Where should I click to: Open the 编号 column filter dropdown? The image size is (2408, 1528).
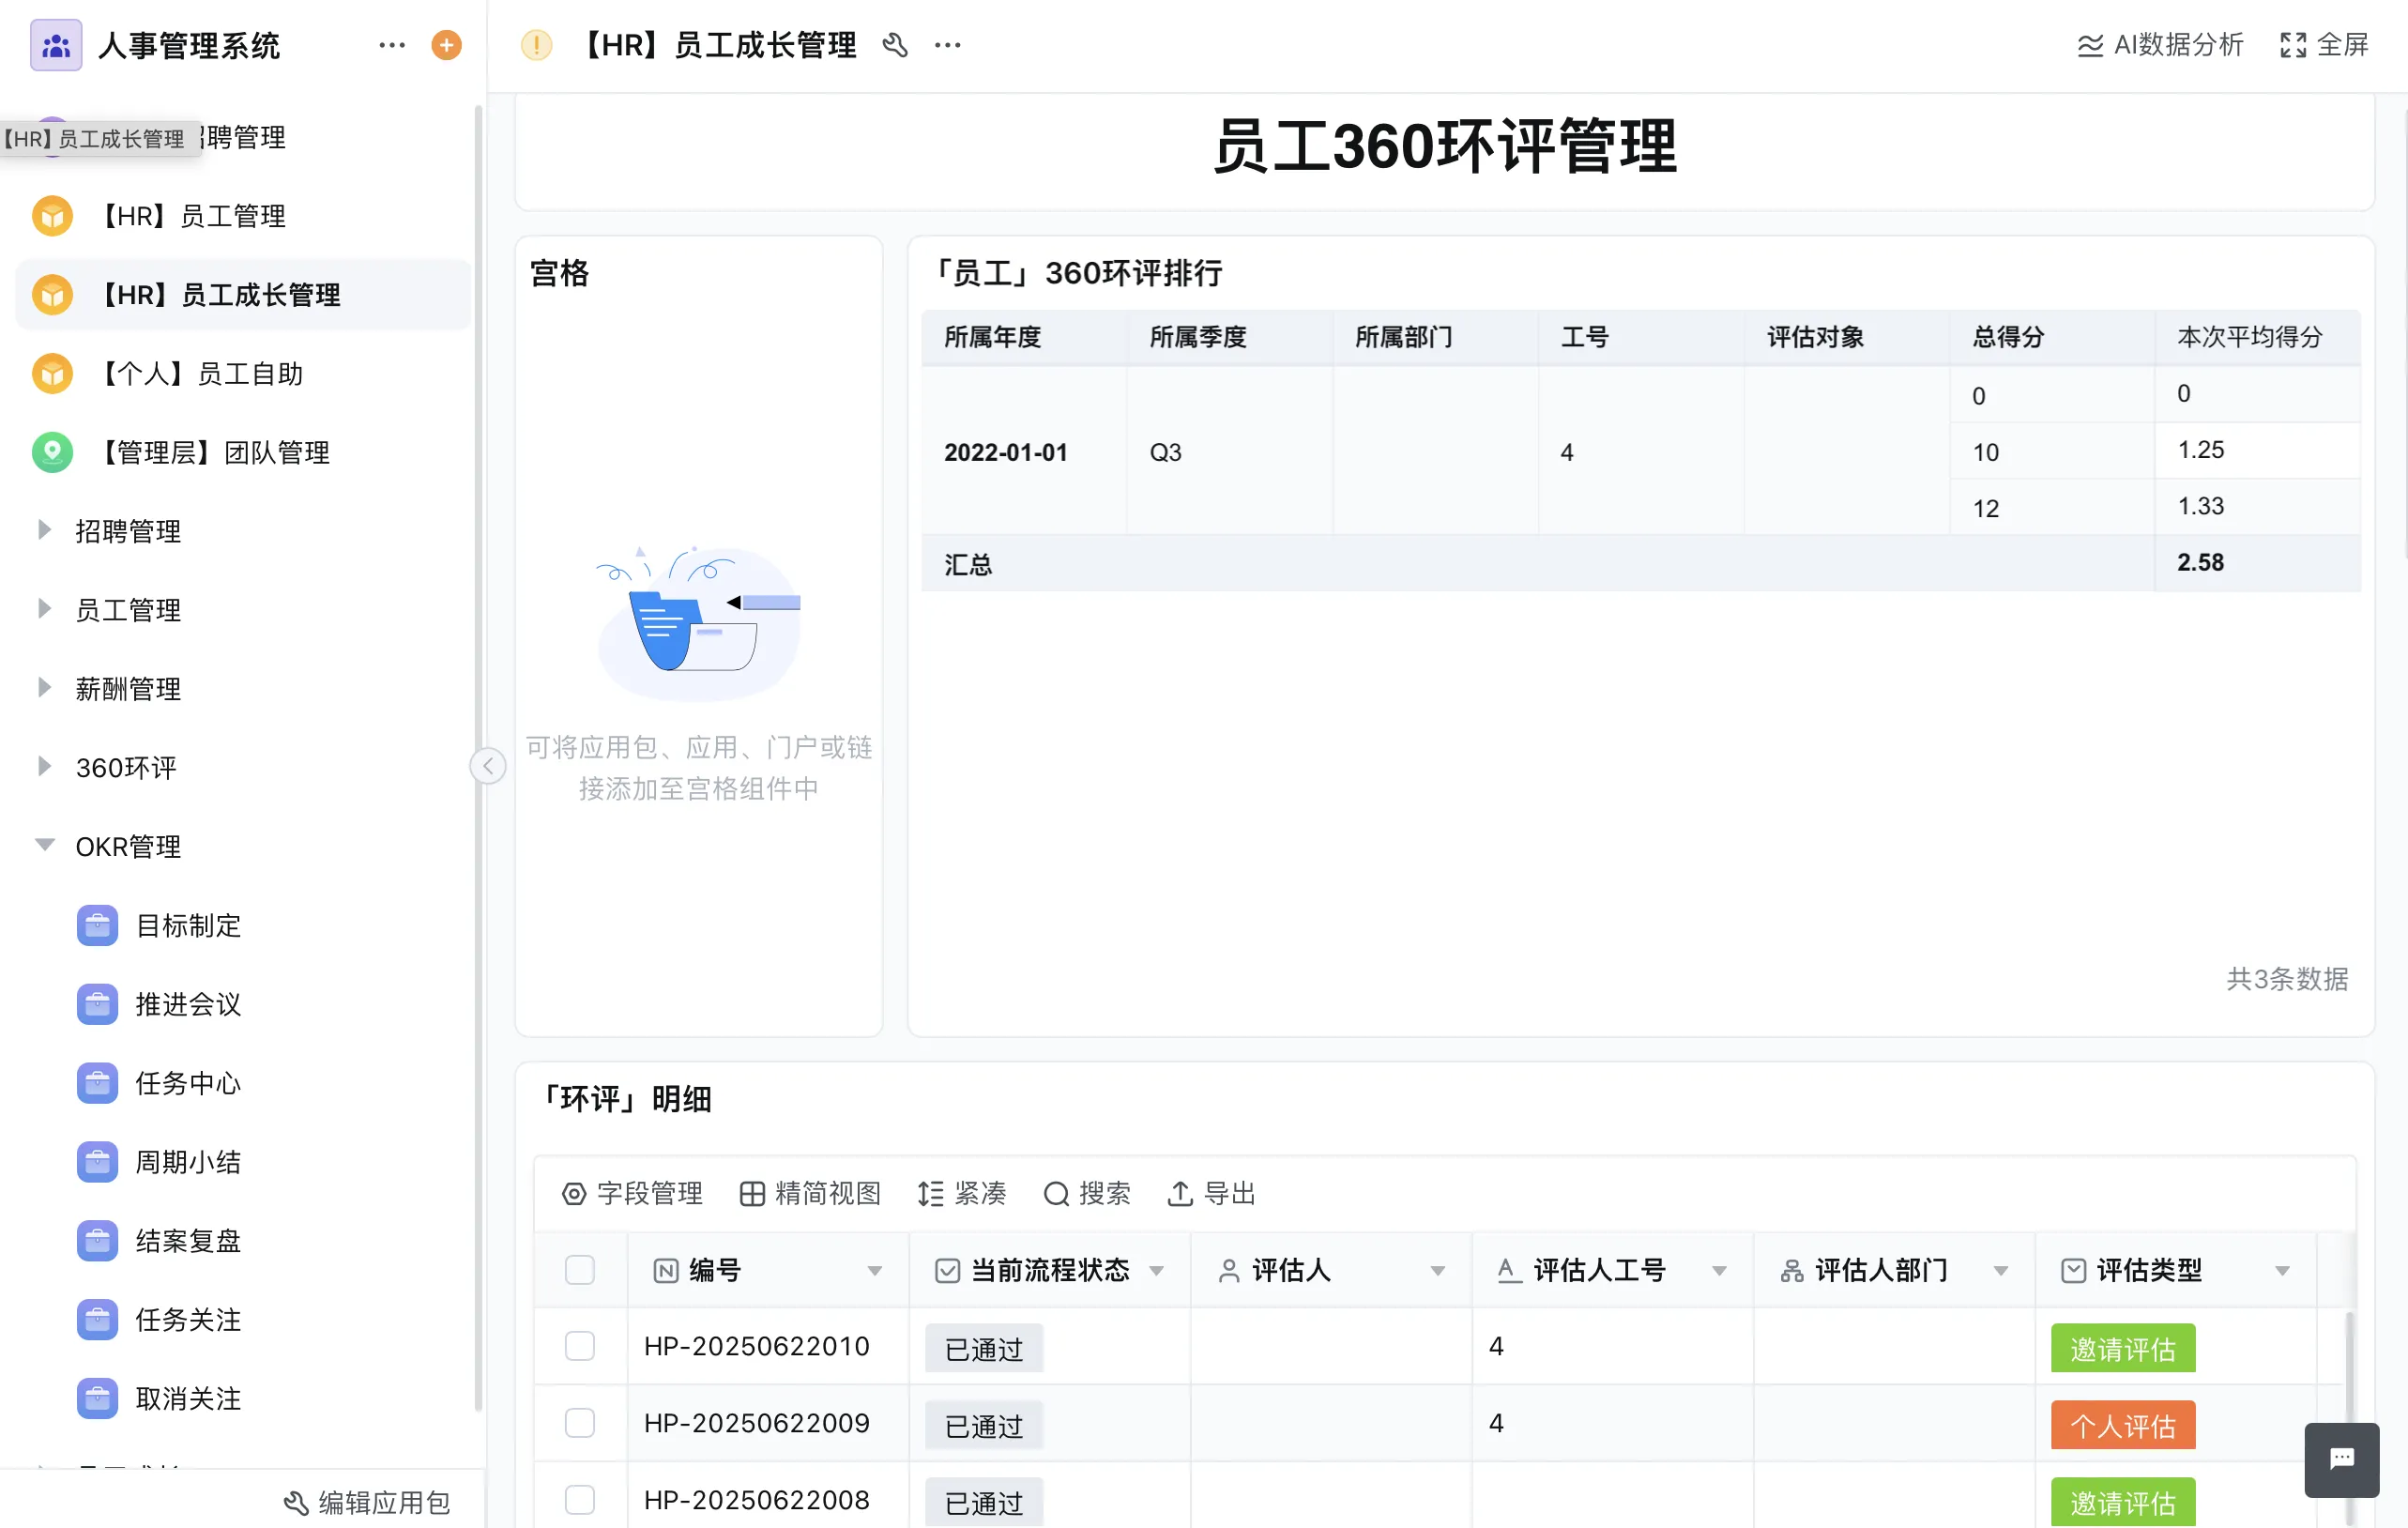click(876, 1270)
